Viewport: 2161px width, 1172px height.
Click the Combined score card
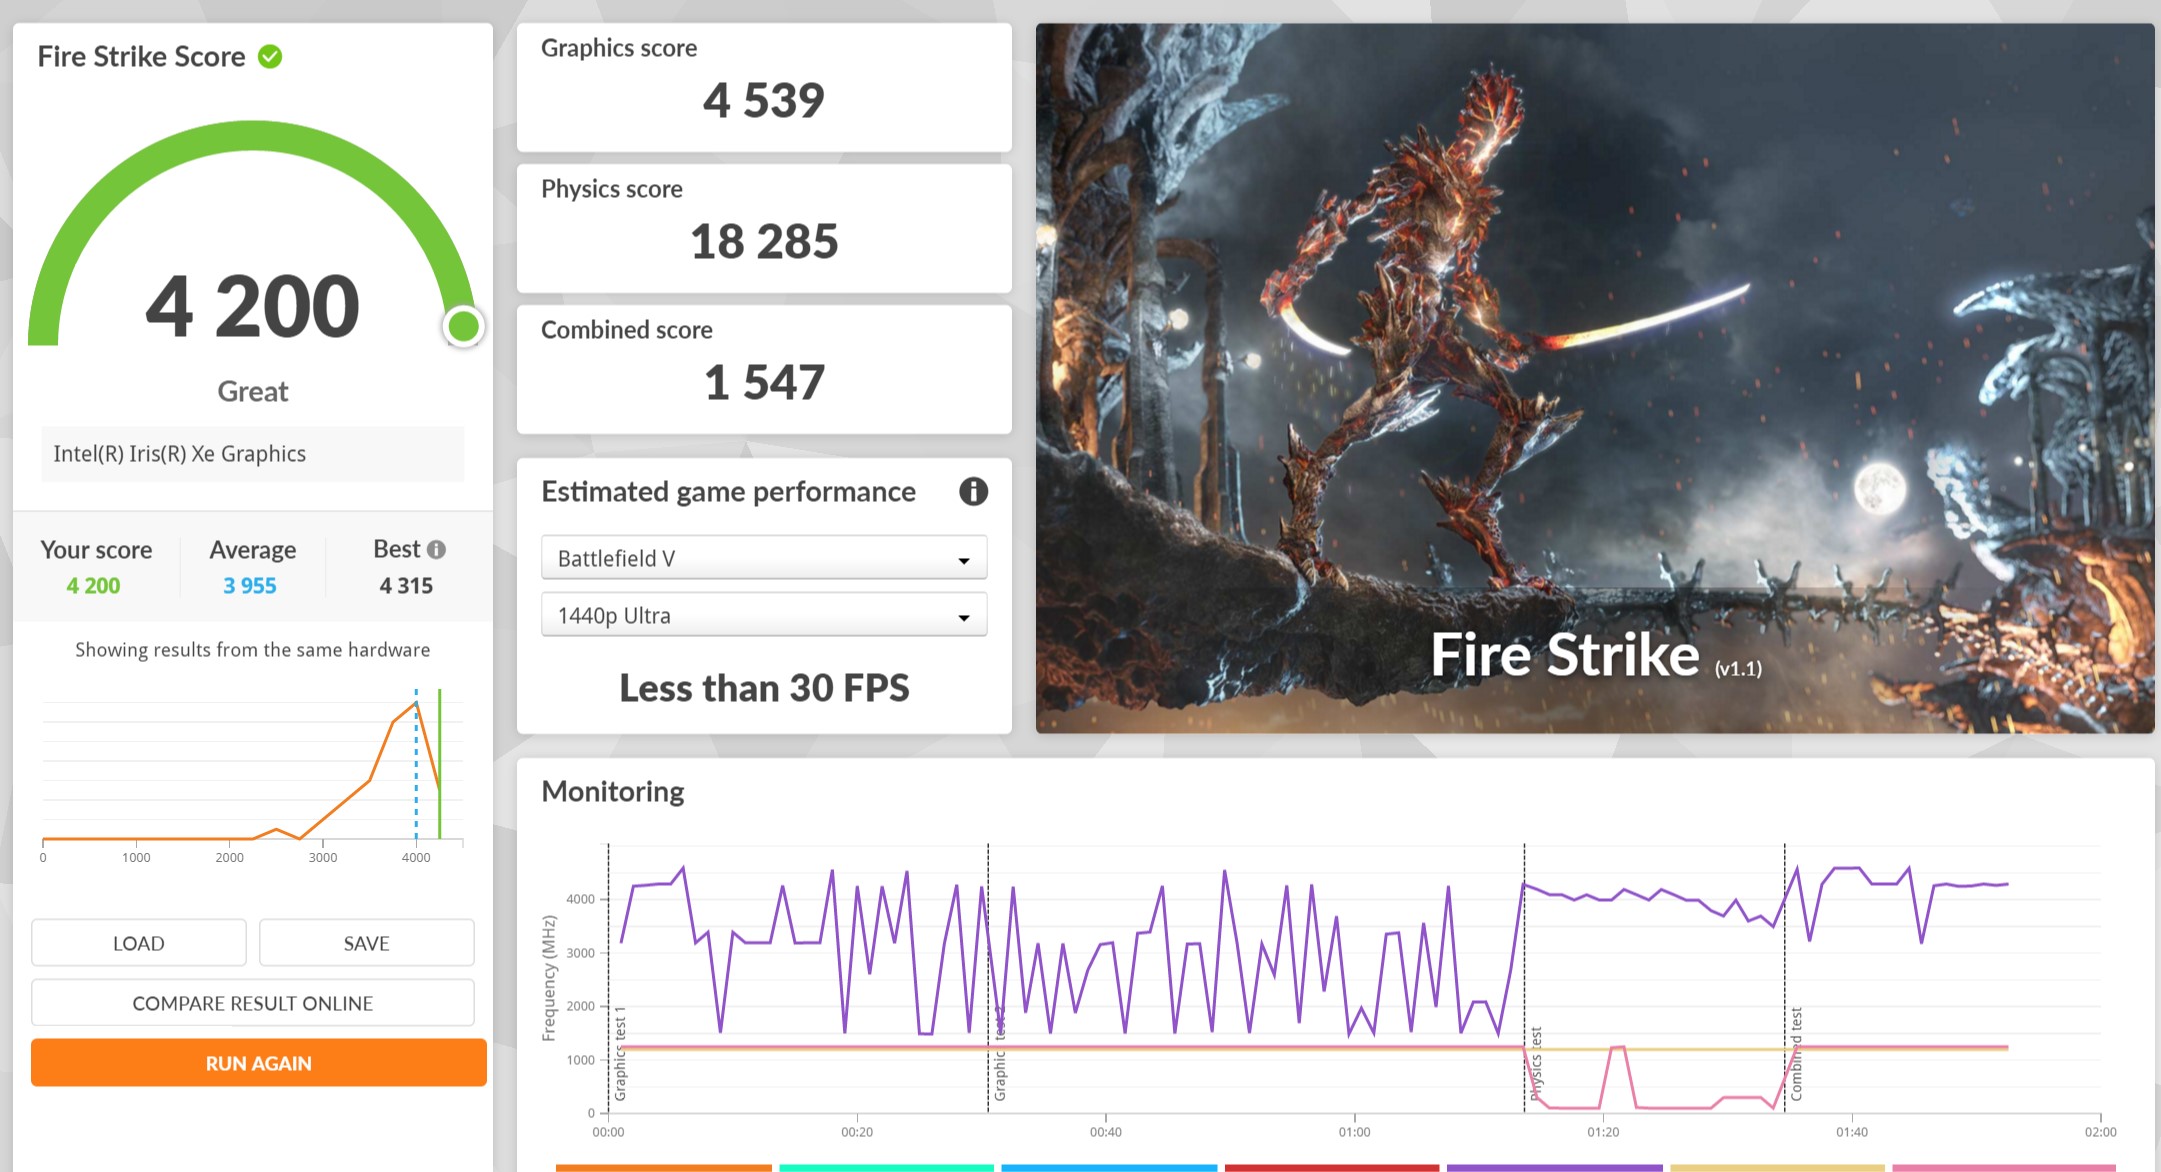point(763,370)
